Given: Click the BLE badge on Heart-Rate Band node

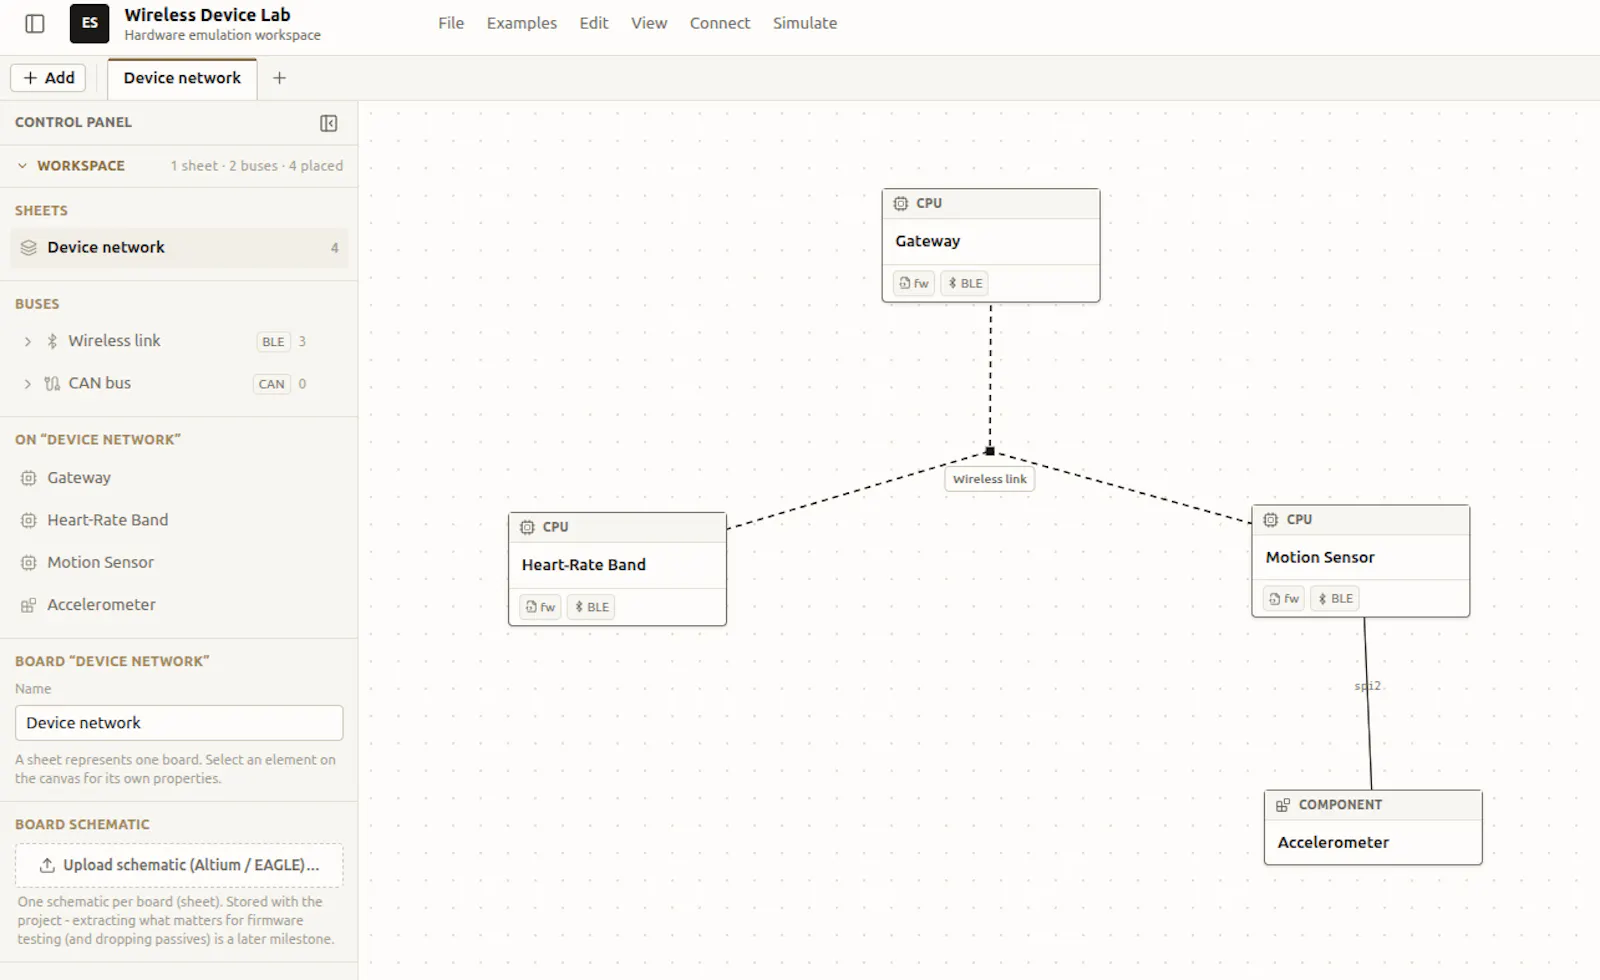Looking at the screenshot, I should [x=591, y=607].
